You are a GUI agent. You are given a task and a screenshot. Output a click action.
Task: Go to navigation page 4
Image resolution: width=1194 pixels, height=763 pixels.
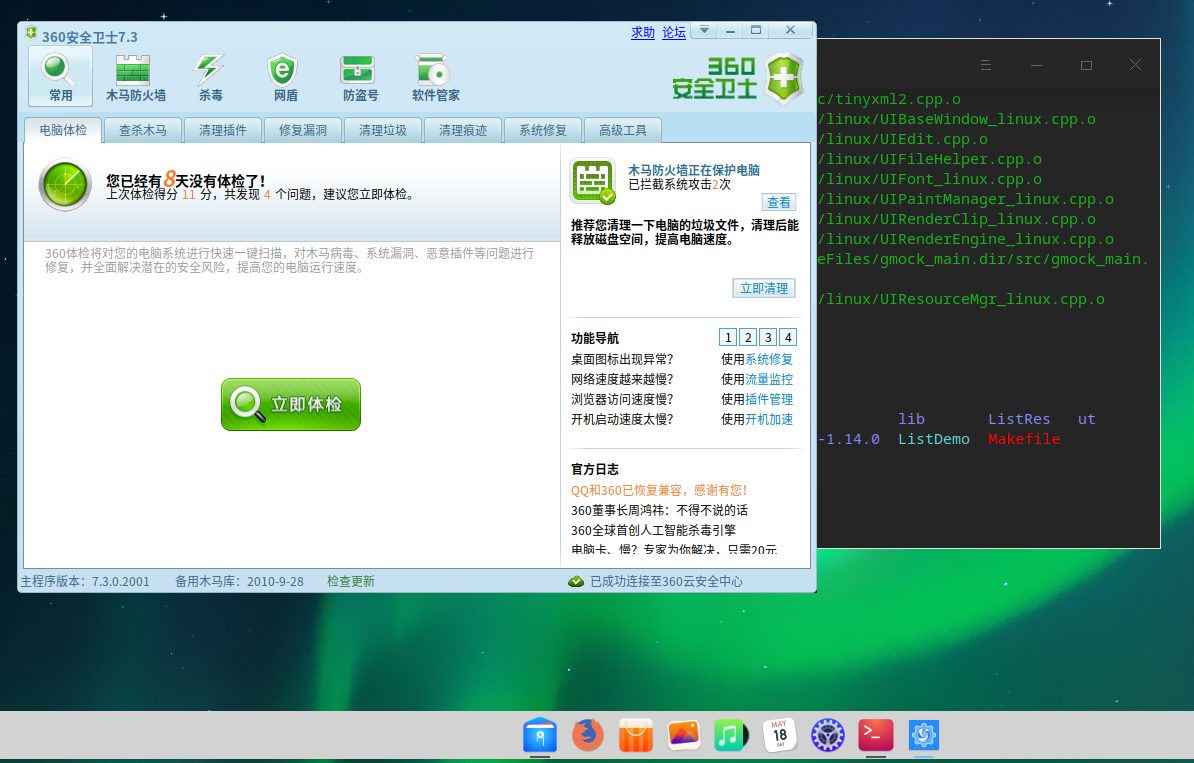click(x=788, y=337)
